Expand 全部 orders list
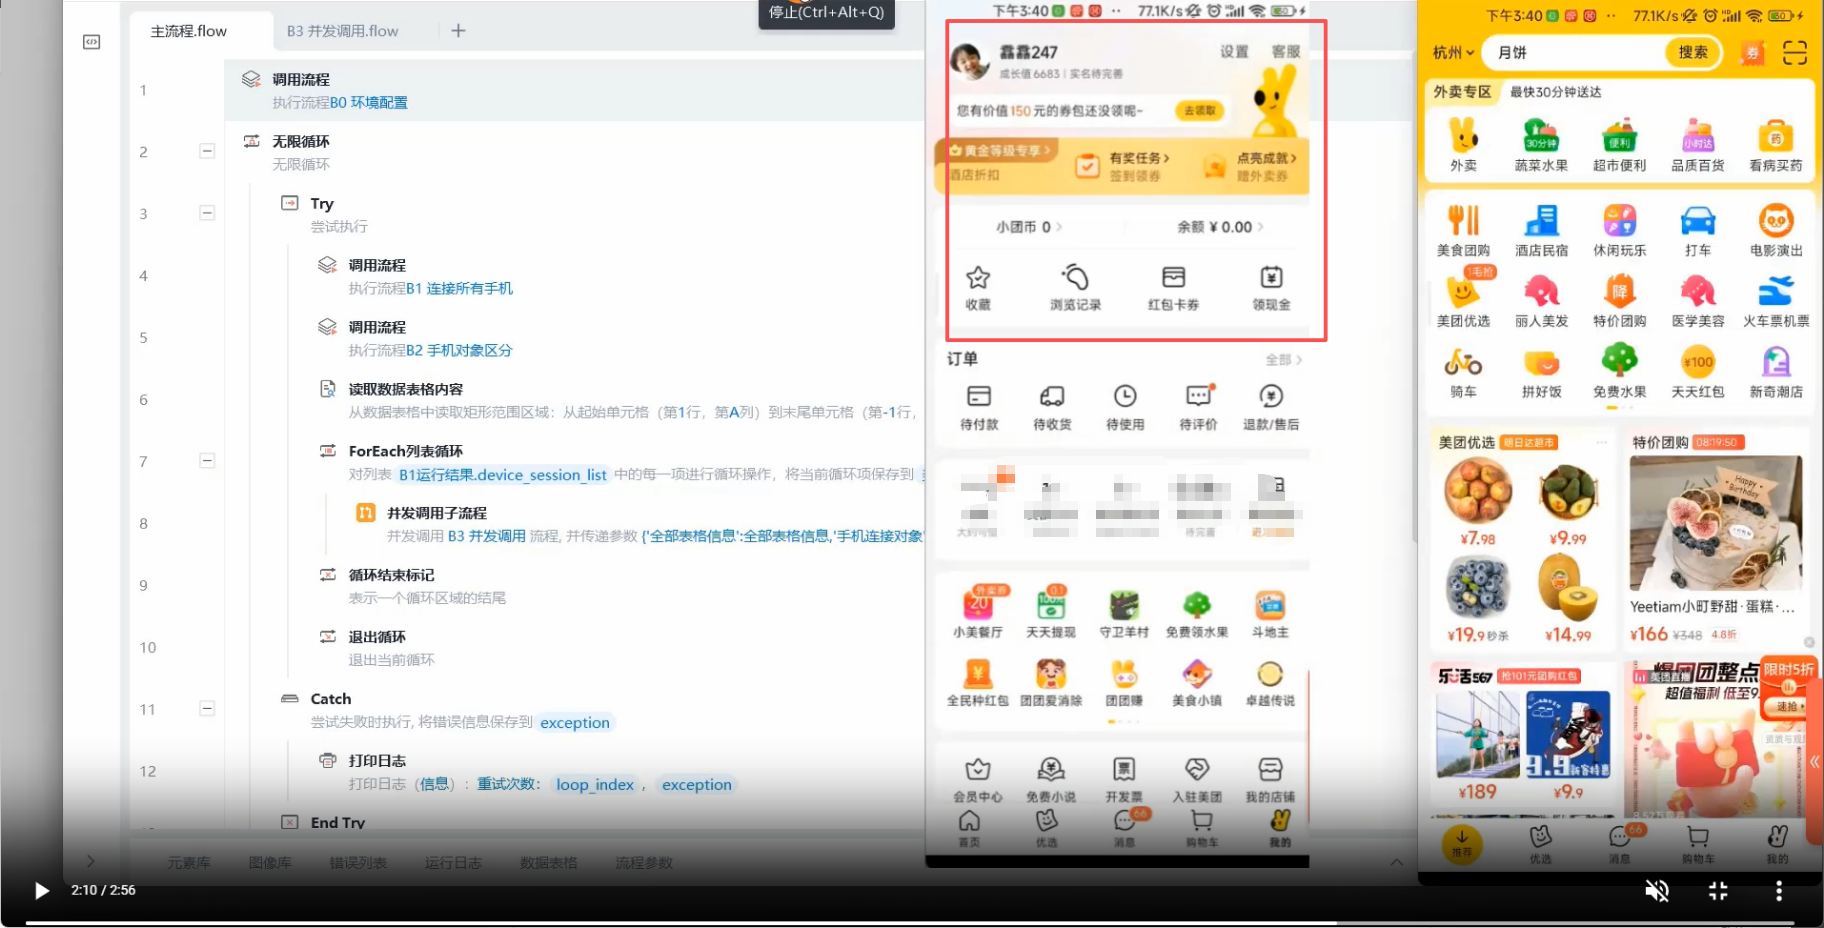The height and width of the screenshot is (928, 1824). 1284,360
